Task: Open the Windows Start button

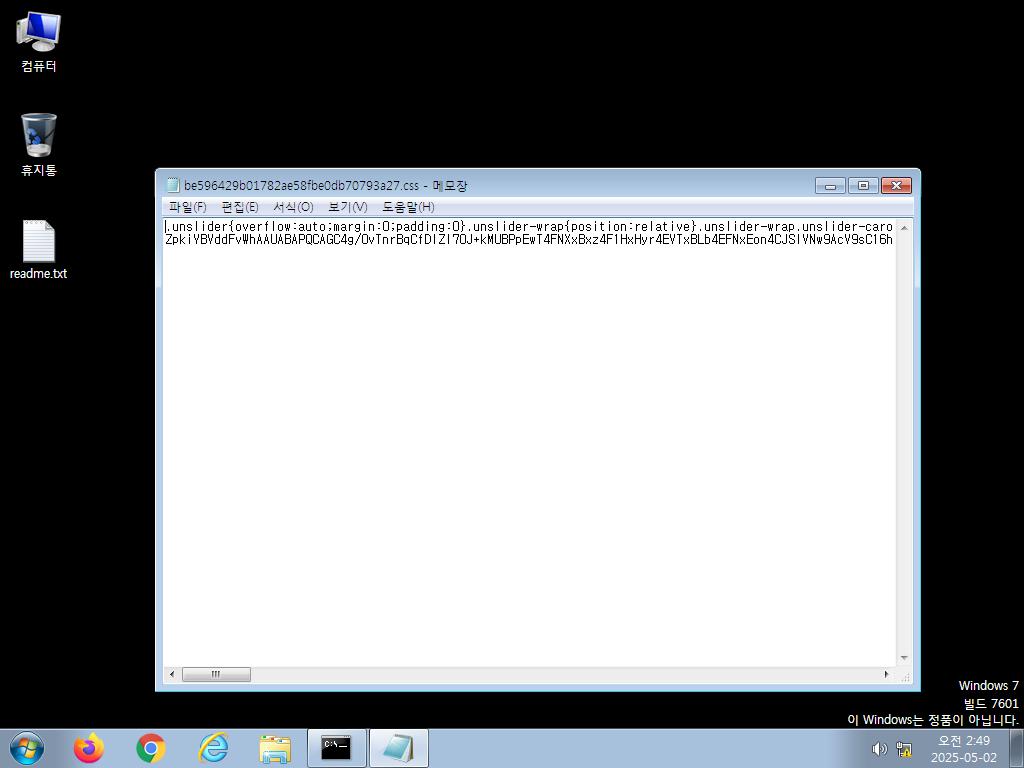Action: click(x=27, y=748)
